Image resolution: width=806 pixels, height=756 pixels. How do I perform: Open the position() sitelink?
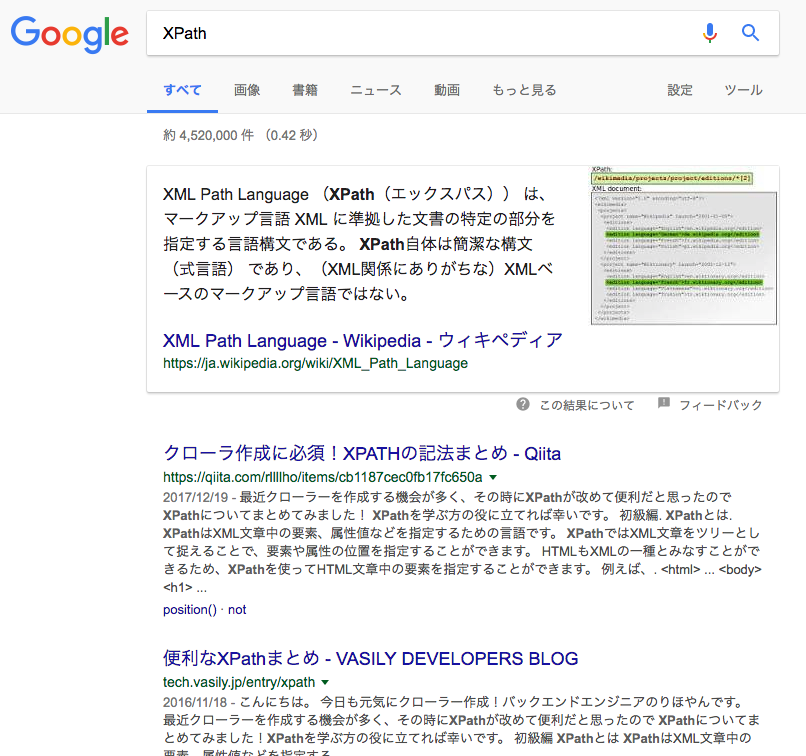point(190,610)
